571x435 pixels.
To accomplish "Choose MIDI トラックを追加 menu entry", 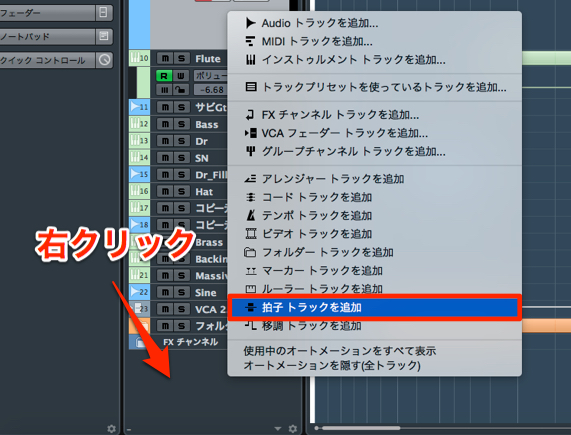I will coord(374,41).
